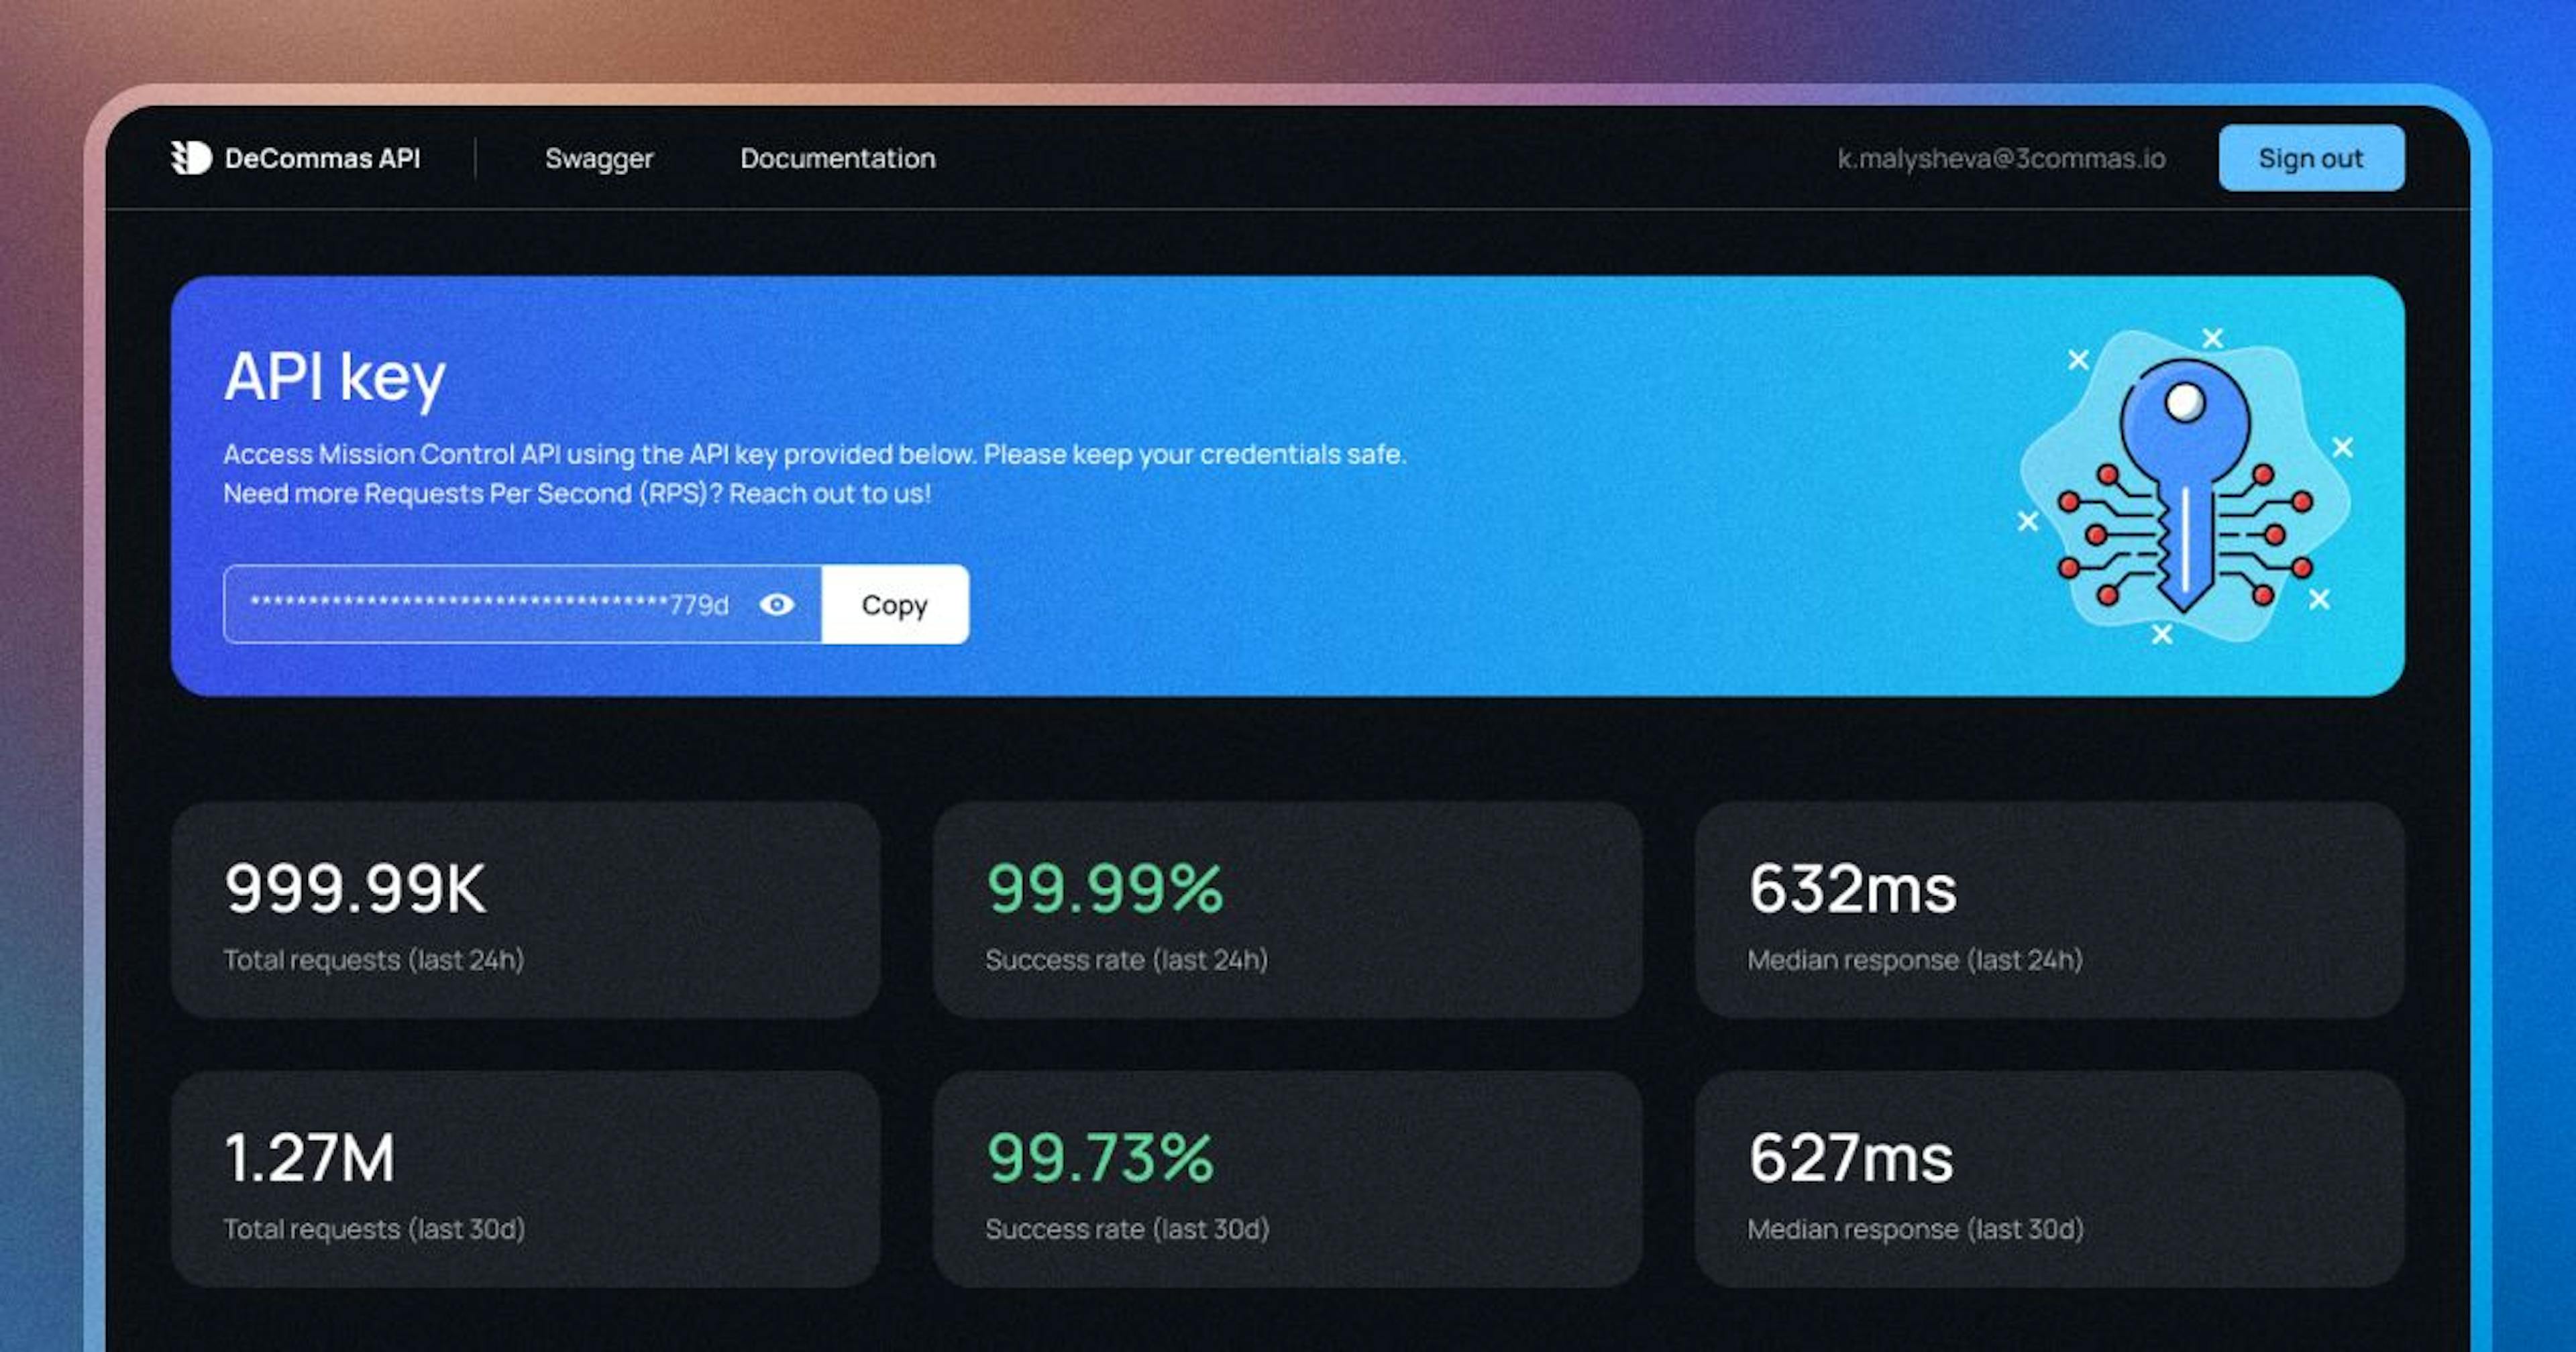Viewport: 2576px width, 1352px height.
Task: Click the Copy button for the API key
Action: (x=894, y=604)
